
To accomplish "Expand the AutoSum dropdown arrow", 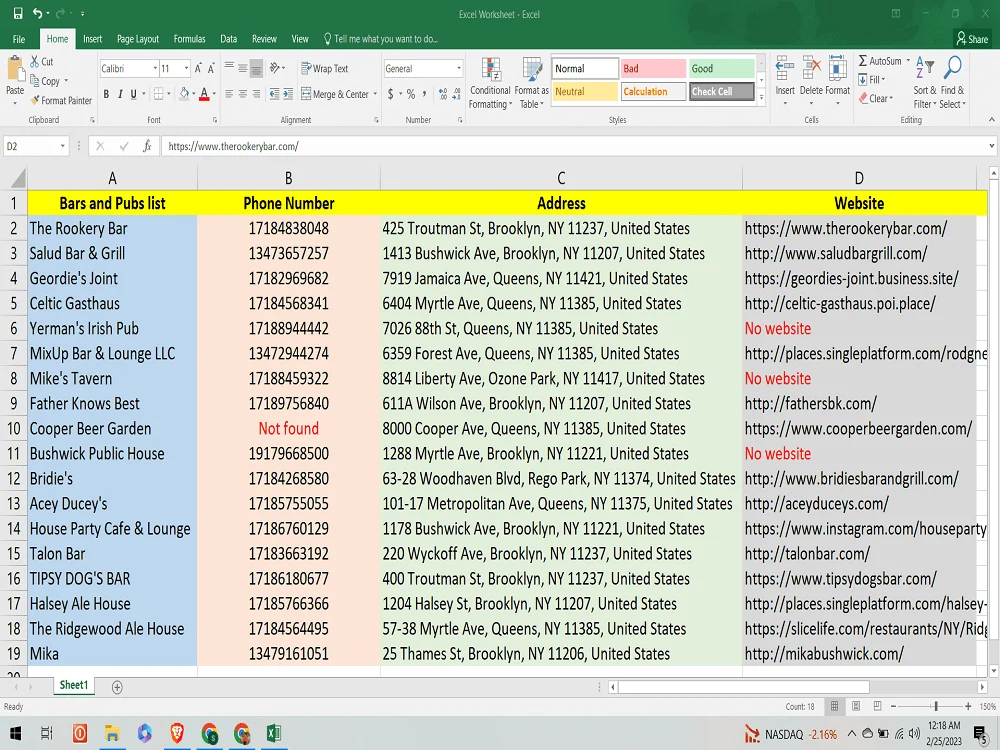I will pyautogui.click(x=908, y=61).
